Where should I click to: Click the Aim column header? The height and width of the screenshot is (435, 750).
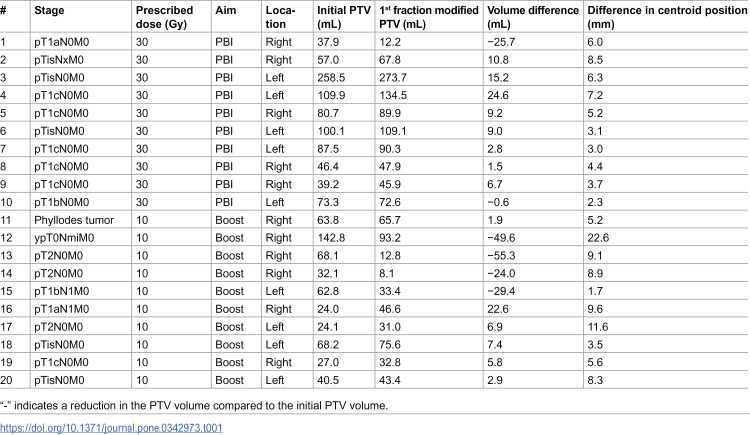pyautogui.click(x=226, y=11)
